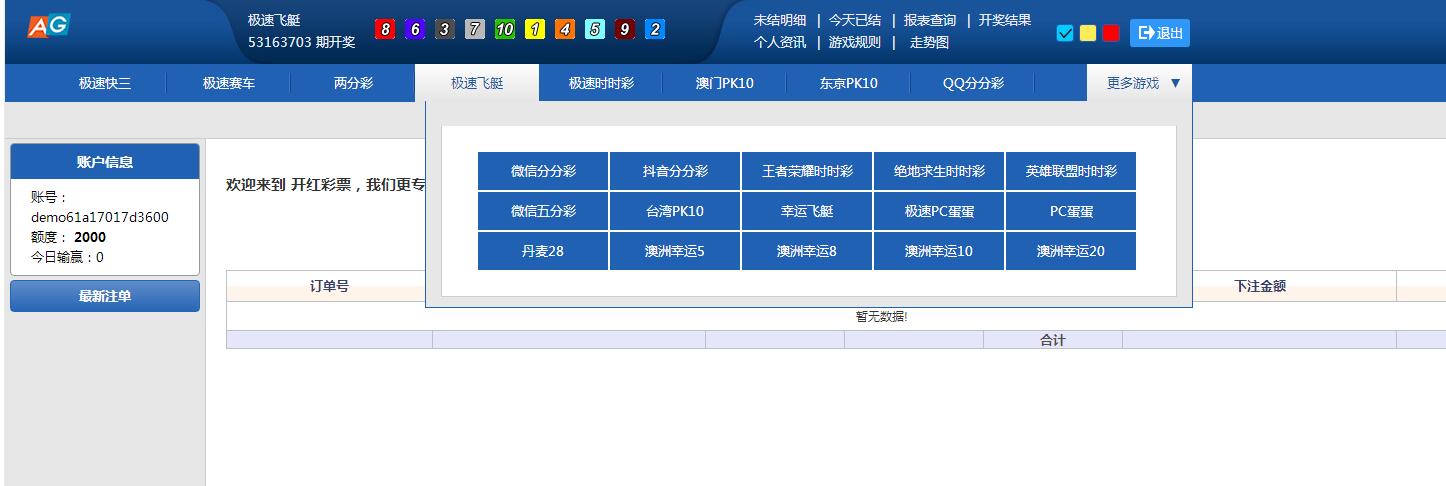Click the red number 8 ball
Image resolution: width=1446 pixels, height=486 pixels.
(385, 30)
